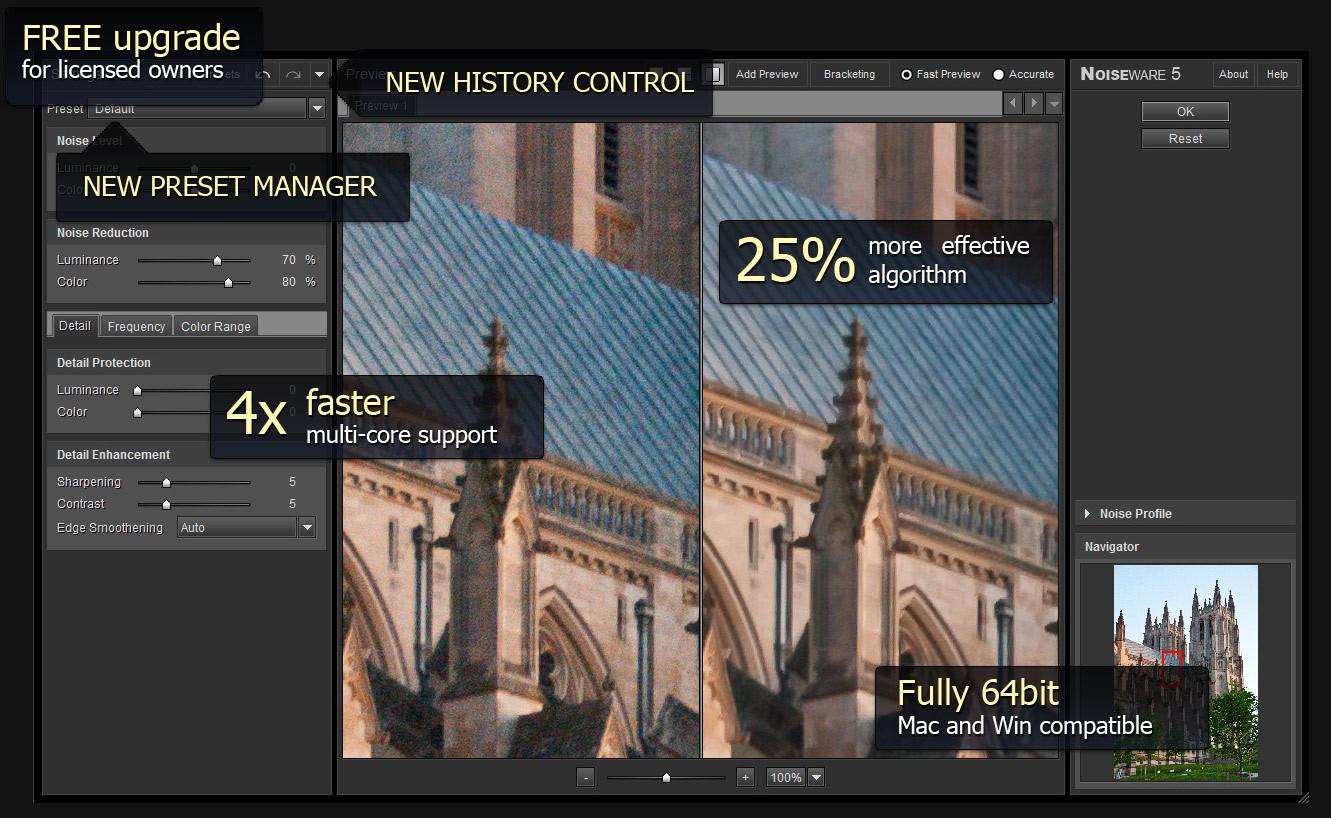Image resolution: width=1331 pixels, height=818 pixels.
Task: Click the Detail Protection Color slider handle
Action: coord(137,412)
